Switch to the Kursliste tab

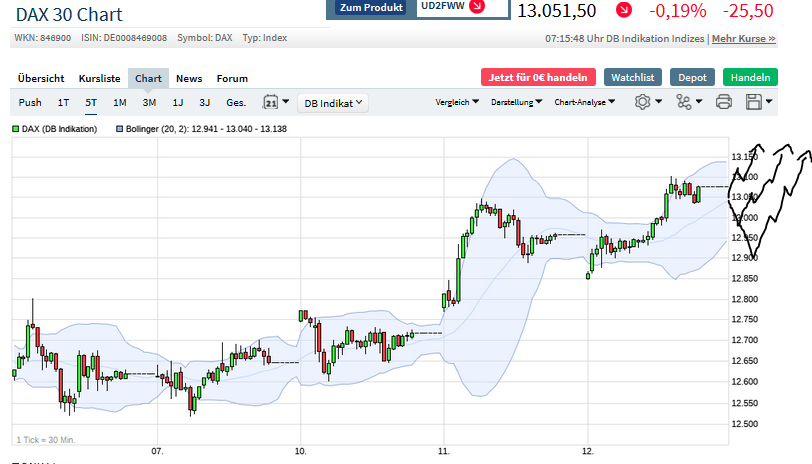(99, 78)
